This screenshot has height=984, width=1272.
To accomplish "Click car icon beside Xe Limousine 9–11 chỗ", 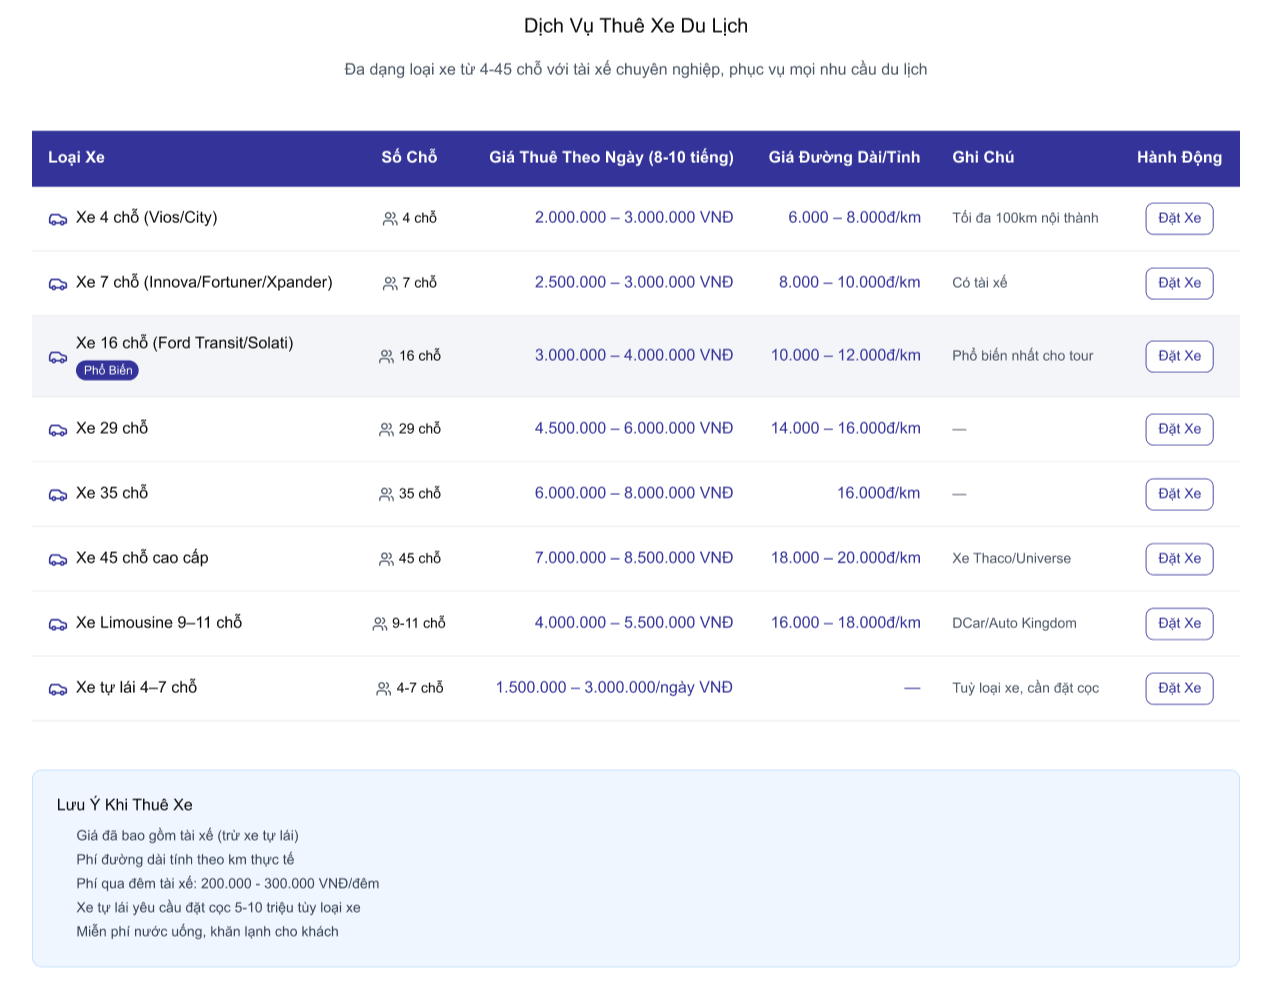I will coord(58,624).
